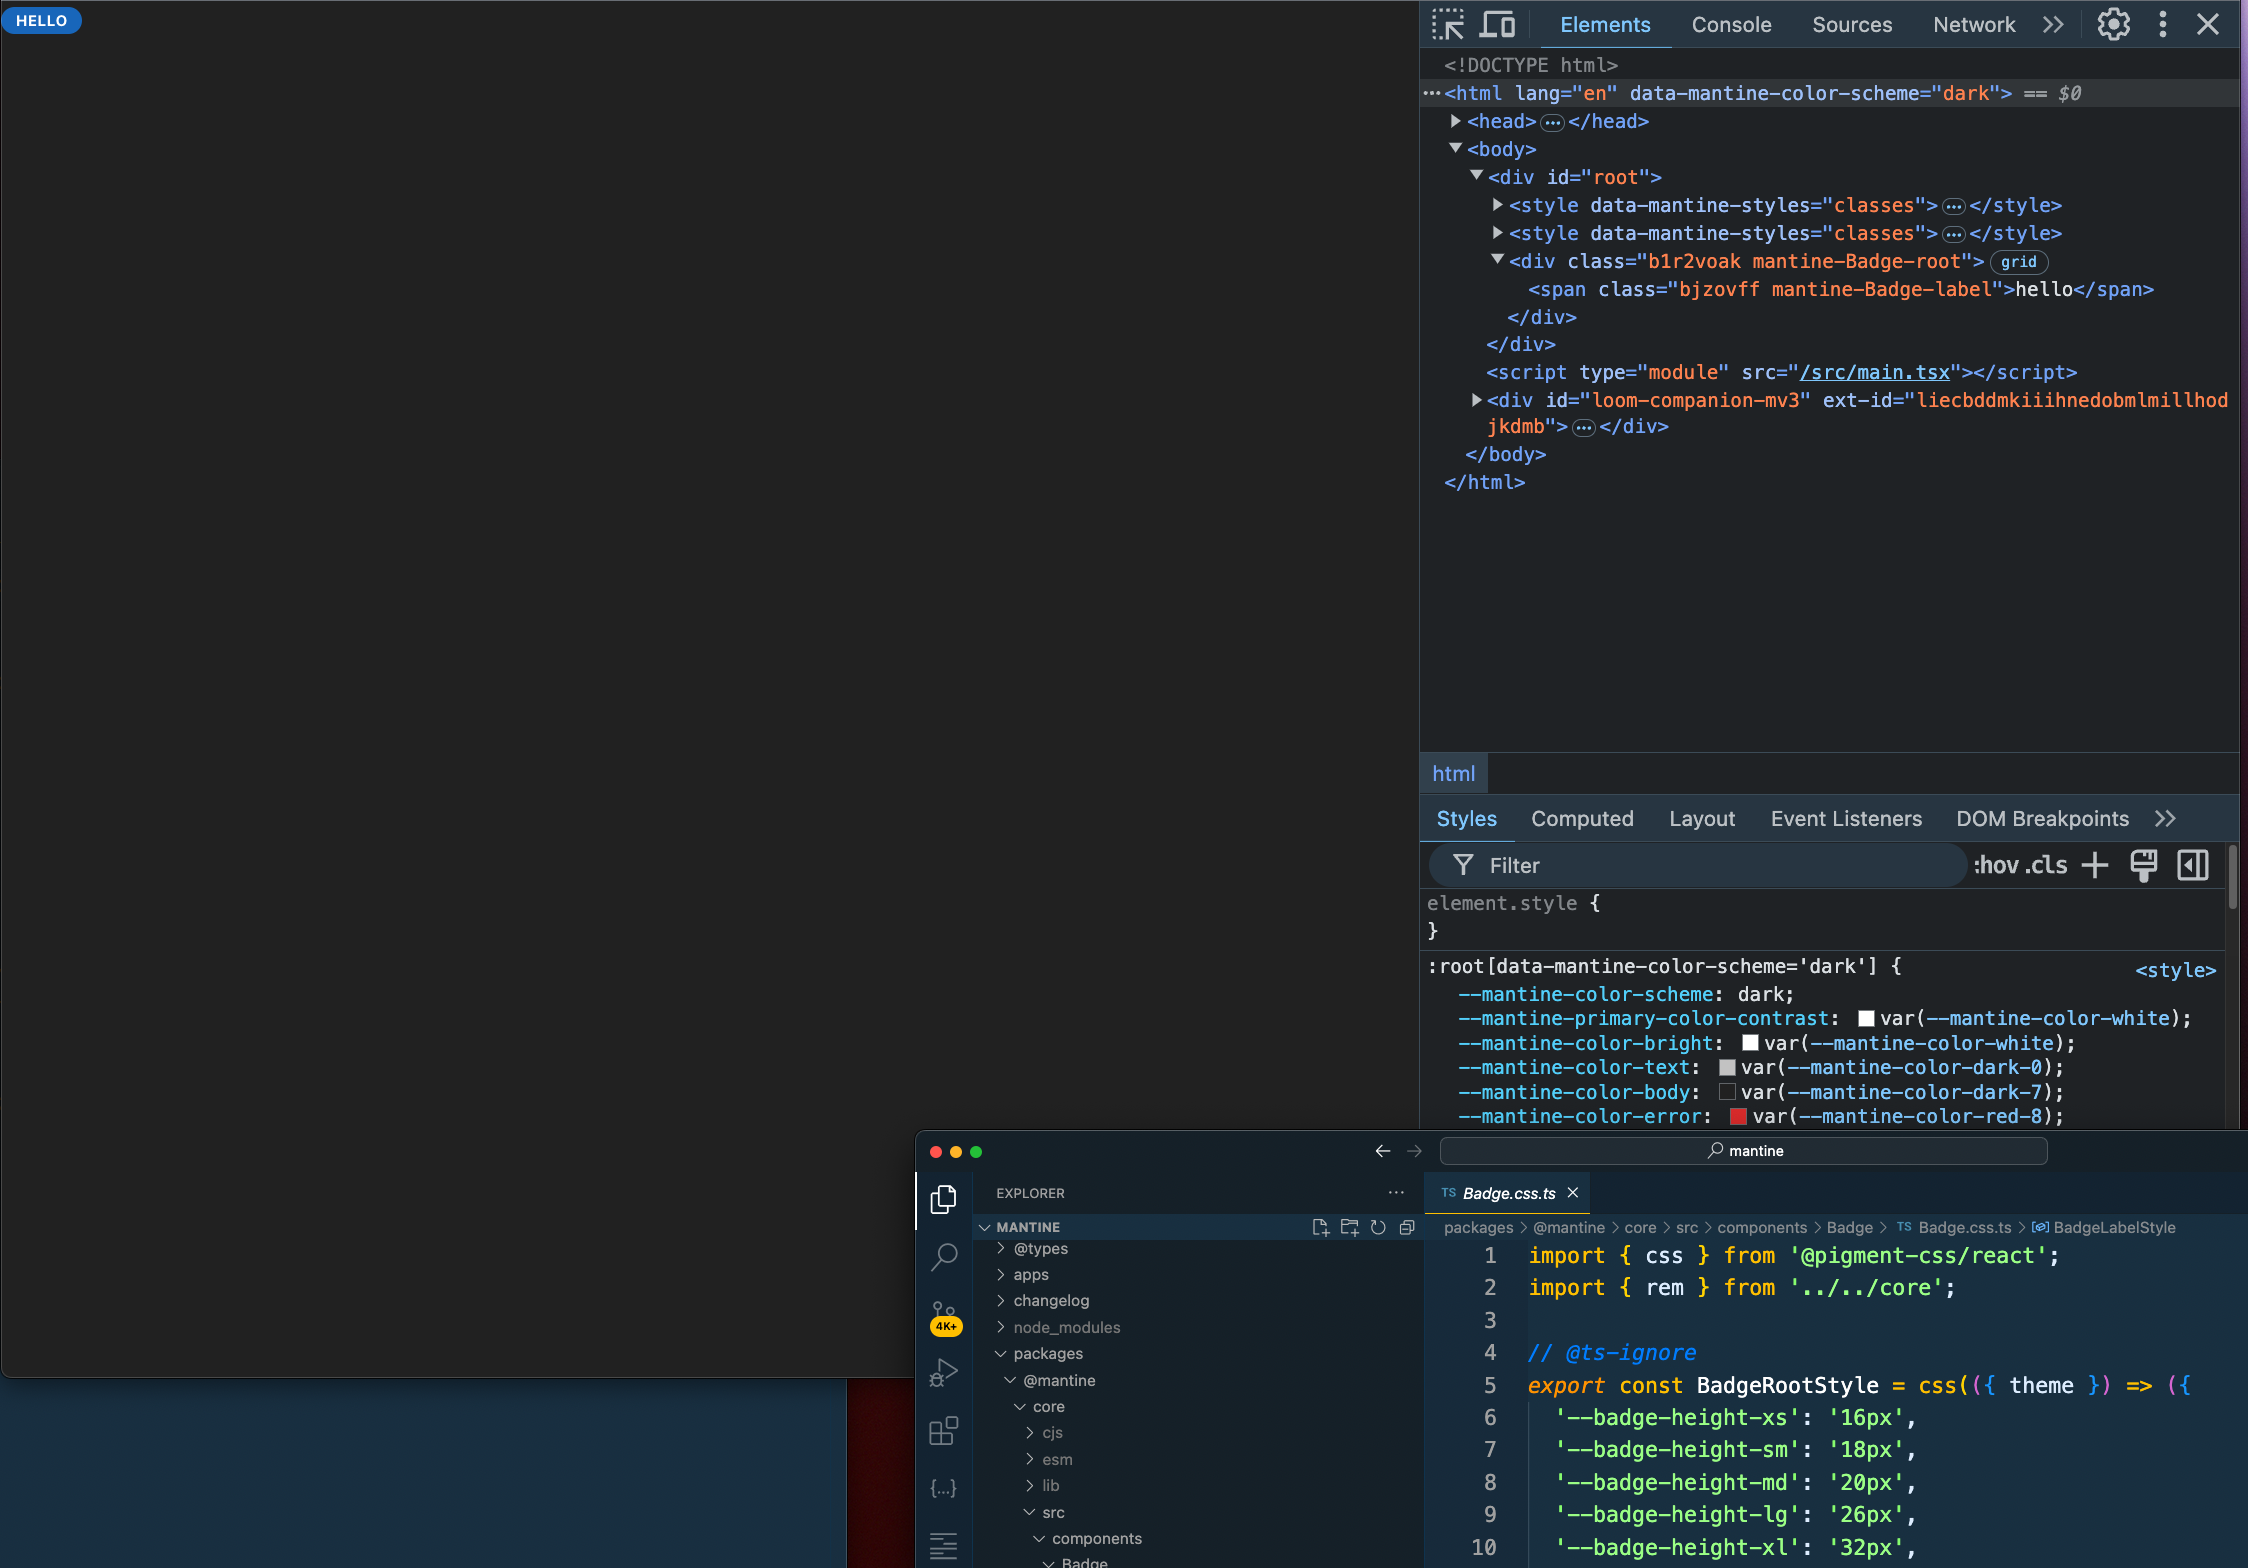The width and height of the screenshot is (2248, 1568).
Task: Select the html breadcrumb in DevTools
Action: [x=1453, y=773]
